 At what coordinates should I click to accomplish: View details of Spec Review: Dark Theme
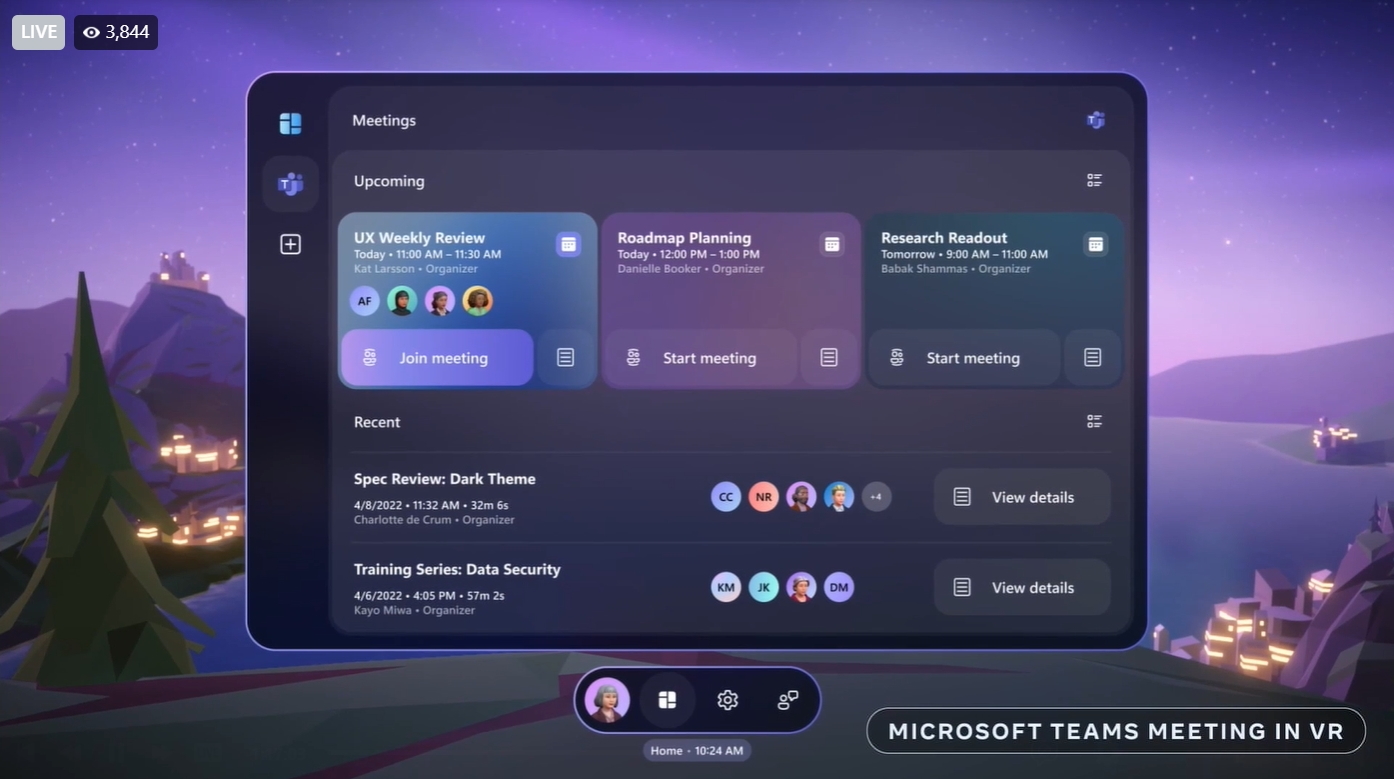click(x=1021, y=496)
